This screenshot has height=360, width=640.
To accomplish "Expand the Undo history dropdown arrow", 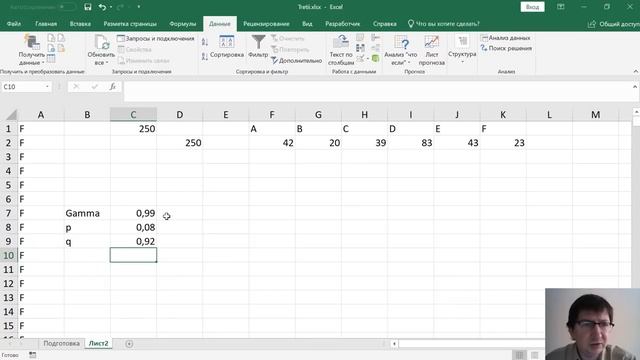I will [x=111, y=7].
